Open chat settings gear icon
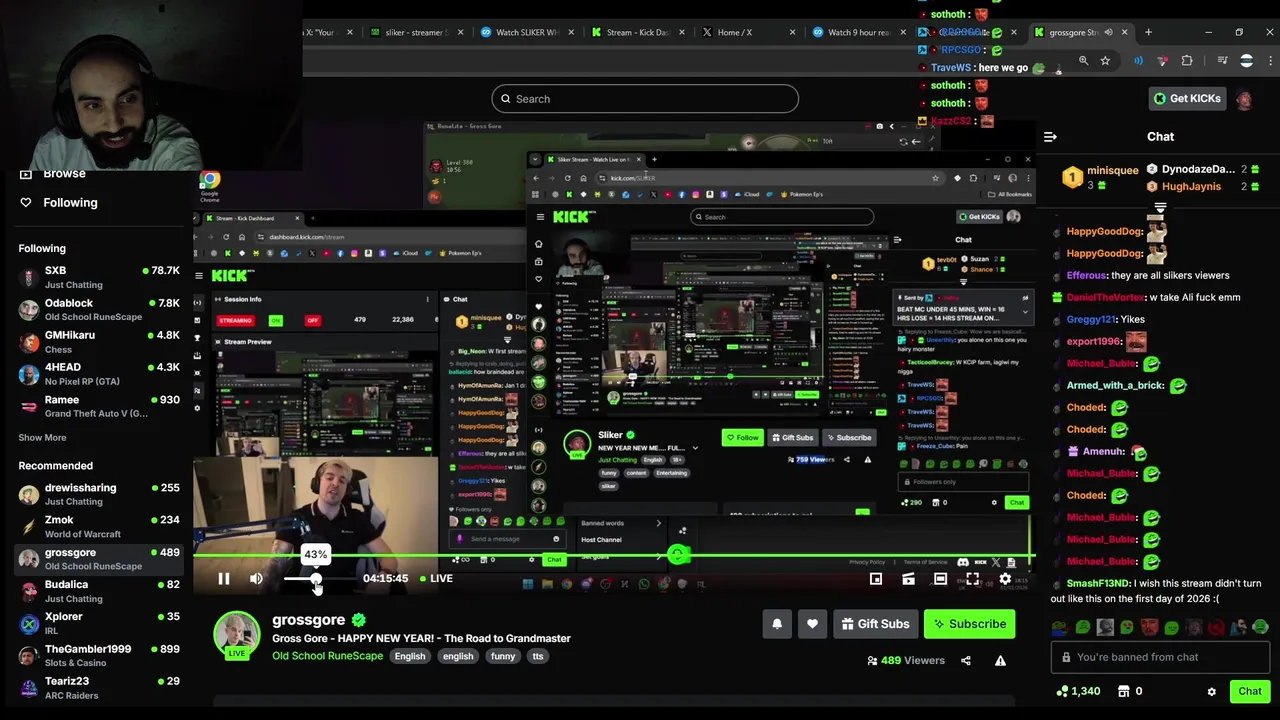 [1211, 692]
